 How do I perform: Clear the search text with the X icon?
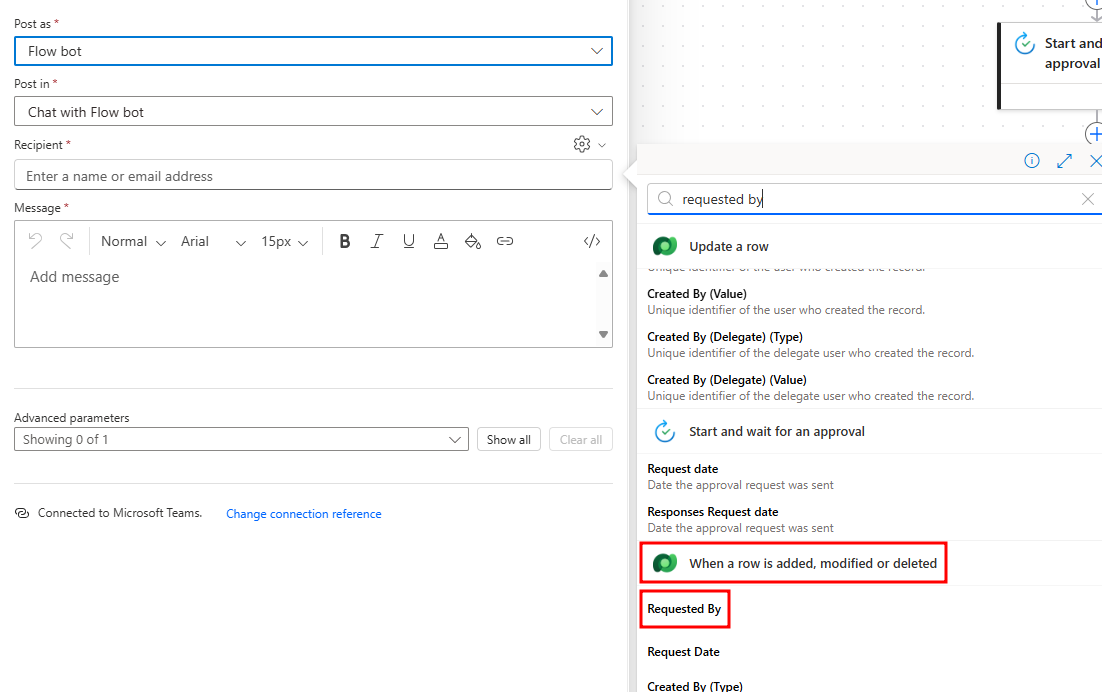pyautogui.click(x=1087, y=200)
